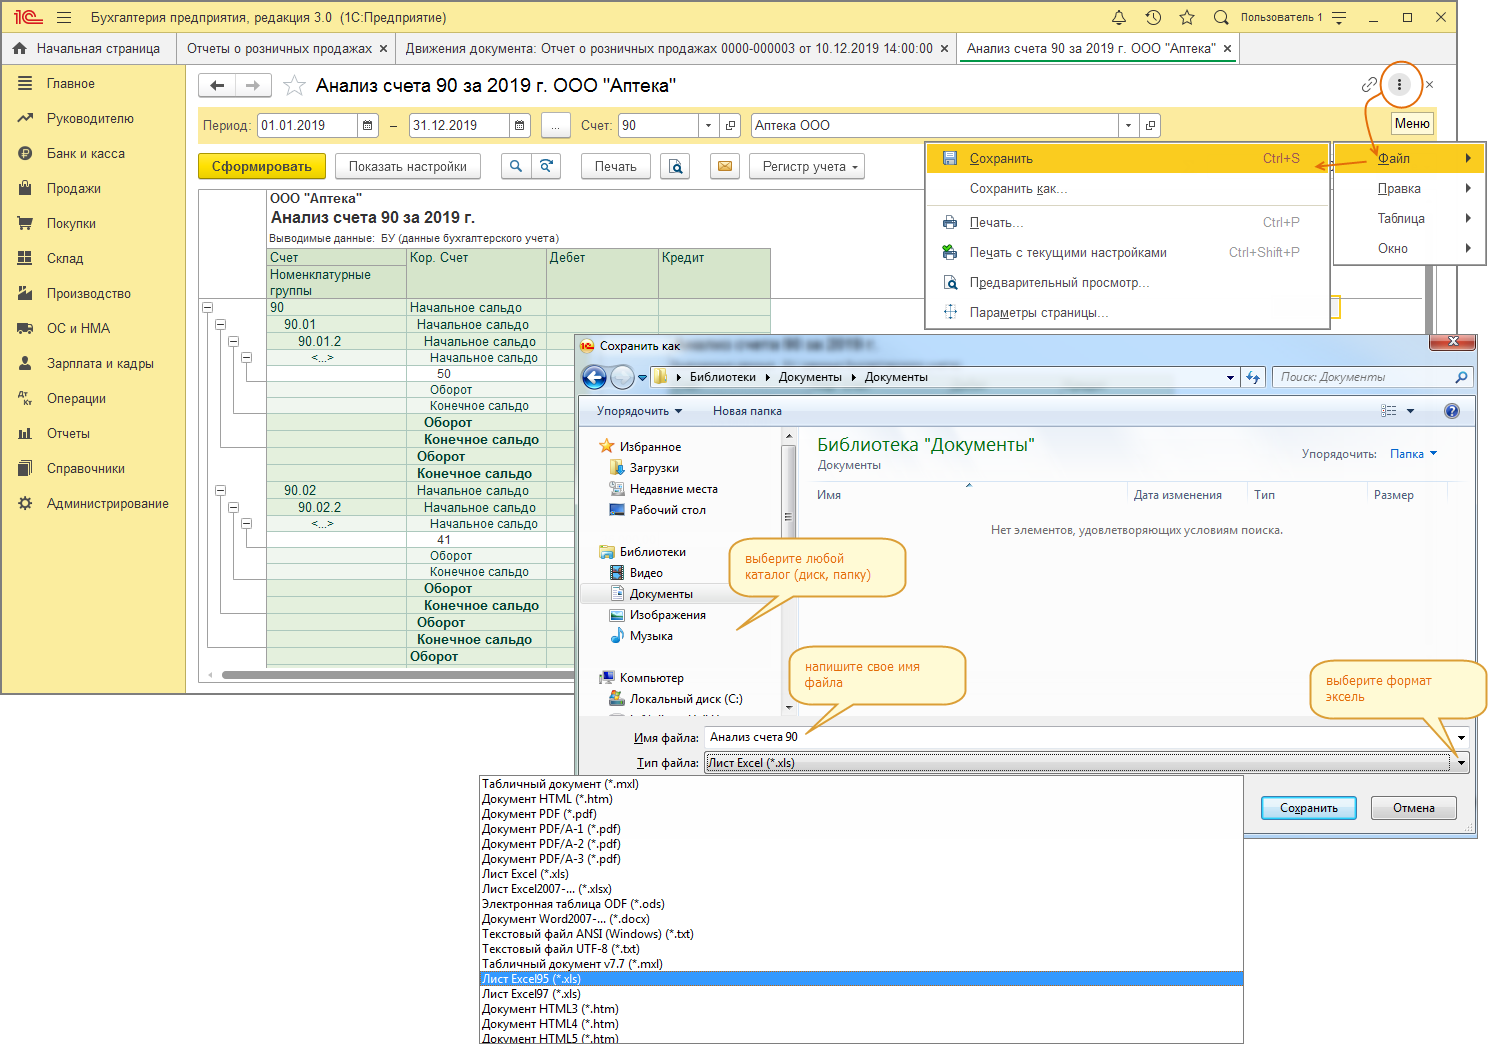Select Рабочий стол in dialog tree

click(667, 510)
